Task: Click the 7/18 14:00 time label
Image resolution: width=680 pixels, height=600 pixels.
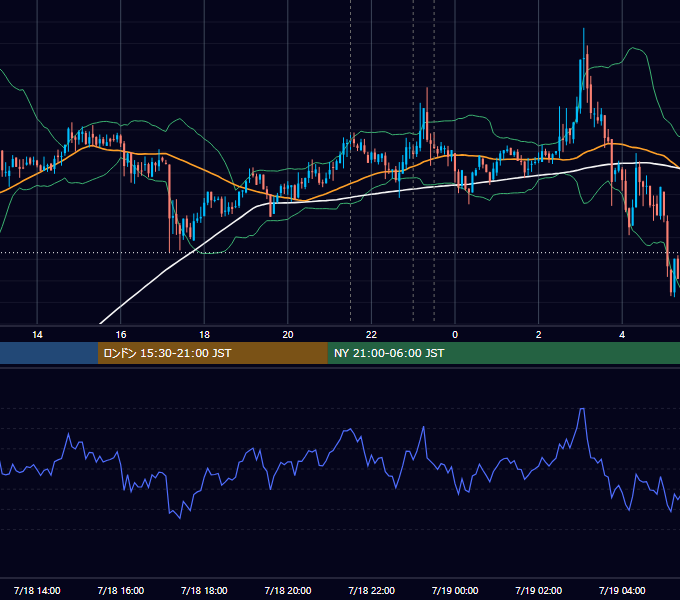Action: pos(37,590)
